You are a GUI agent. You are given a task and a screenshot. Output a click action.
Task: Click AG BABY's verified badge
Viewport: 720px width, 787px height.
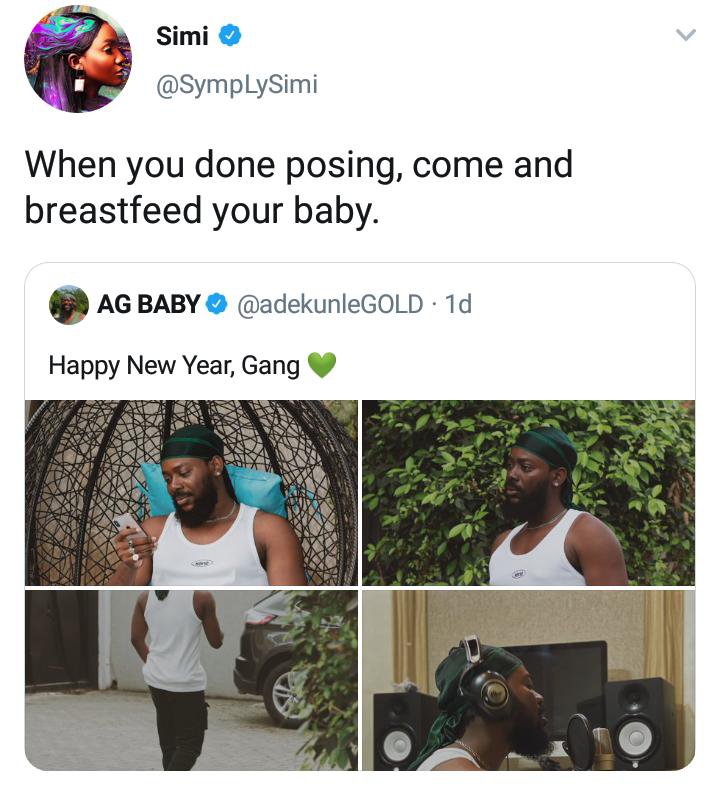point(217,304)
